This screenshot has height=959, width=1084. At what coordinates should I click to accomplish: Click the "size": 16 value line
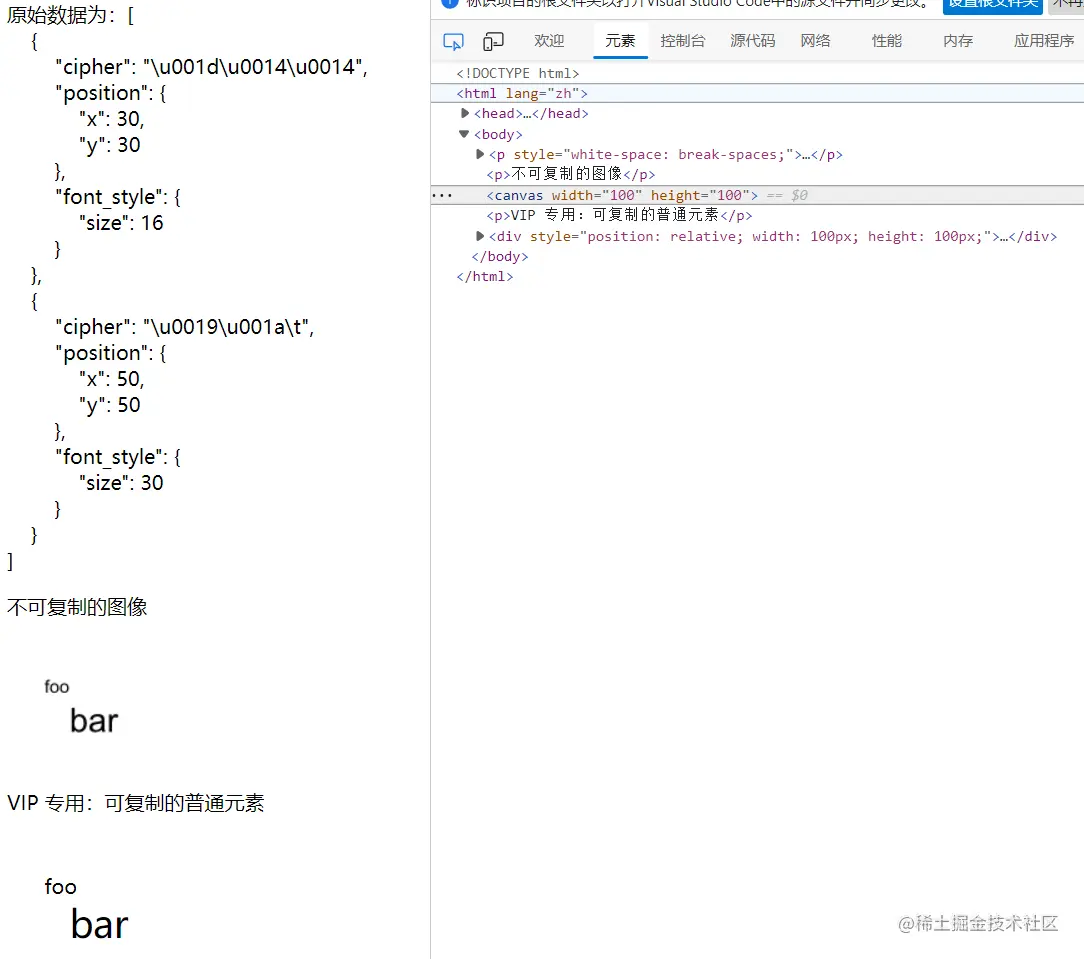tap(121, 223)
